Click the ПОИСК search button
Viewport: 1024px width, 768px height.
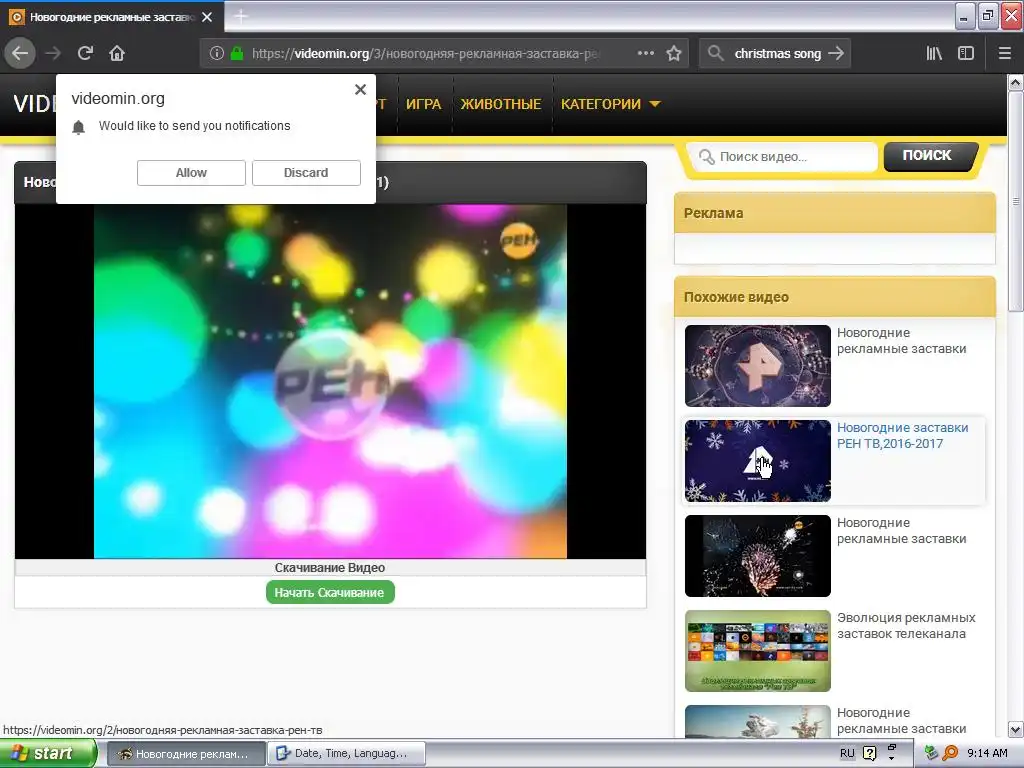pos(930,156)
